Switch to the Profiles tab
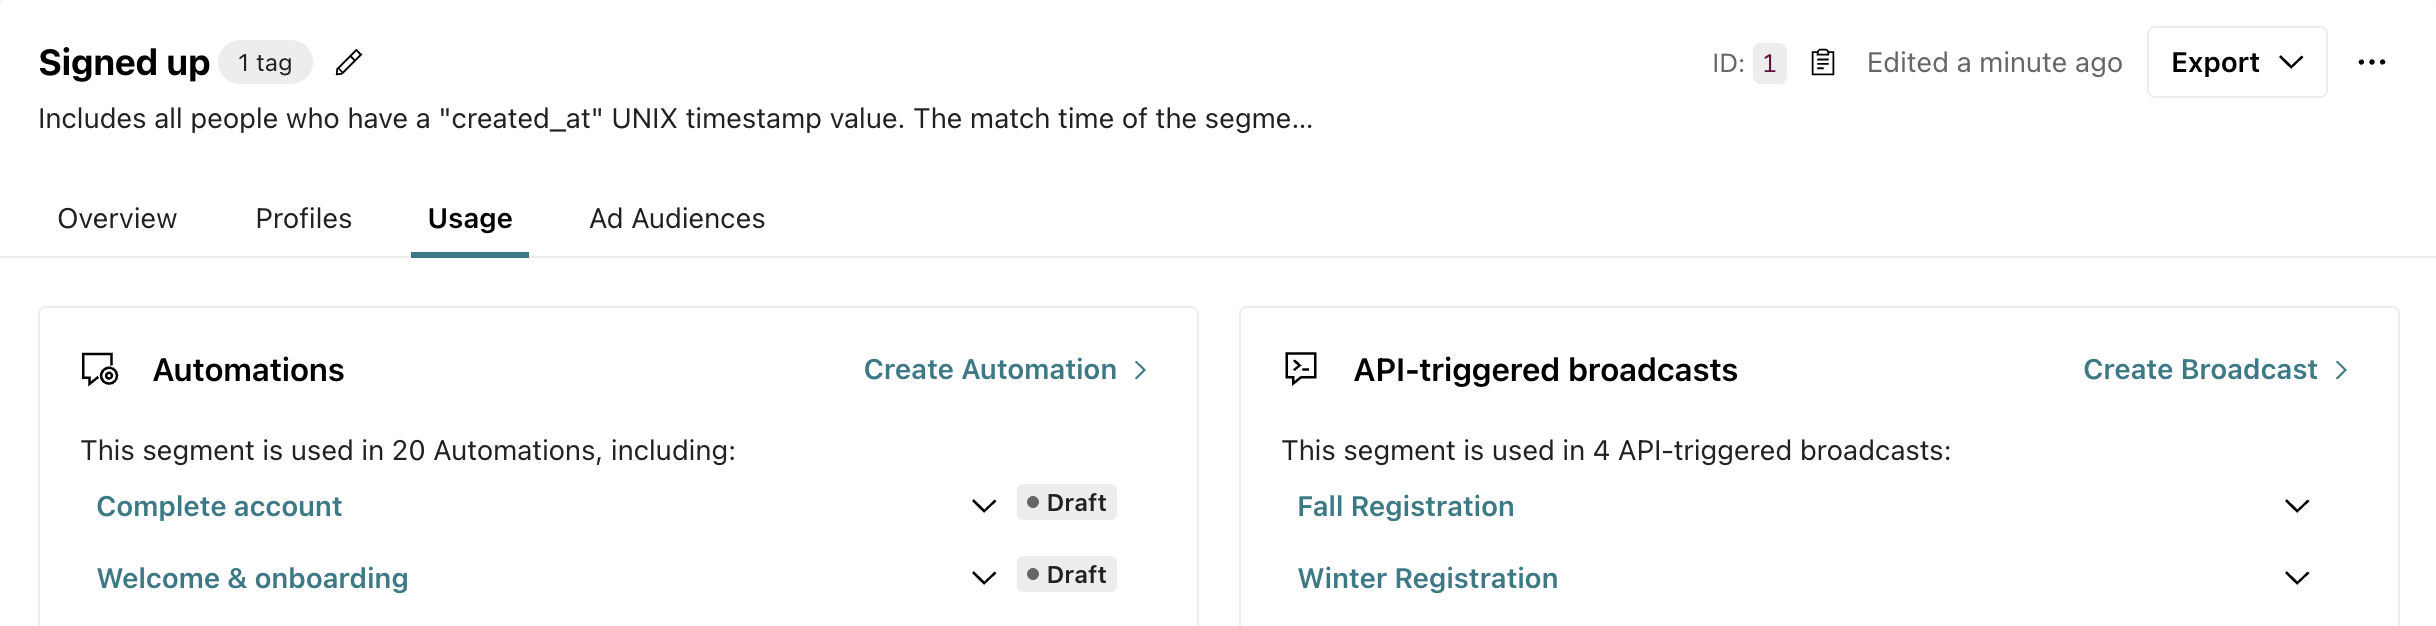The image size is (2436, 626). click(304, 218)
